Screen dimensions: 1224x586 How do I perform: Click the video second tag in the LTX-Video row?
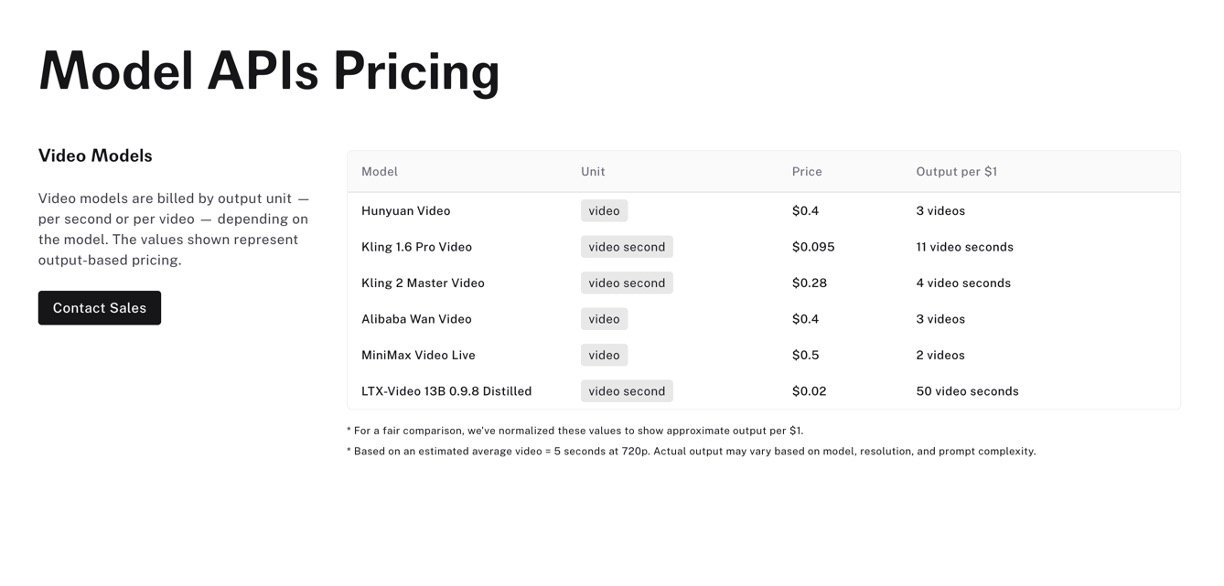627,391
